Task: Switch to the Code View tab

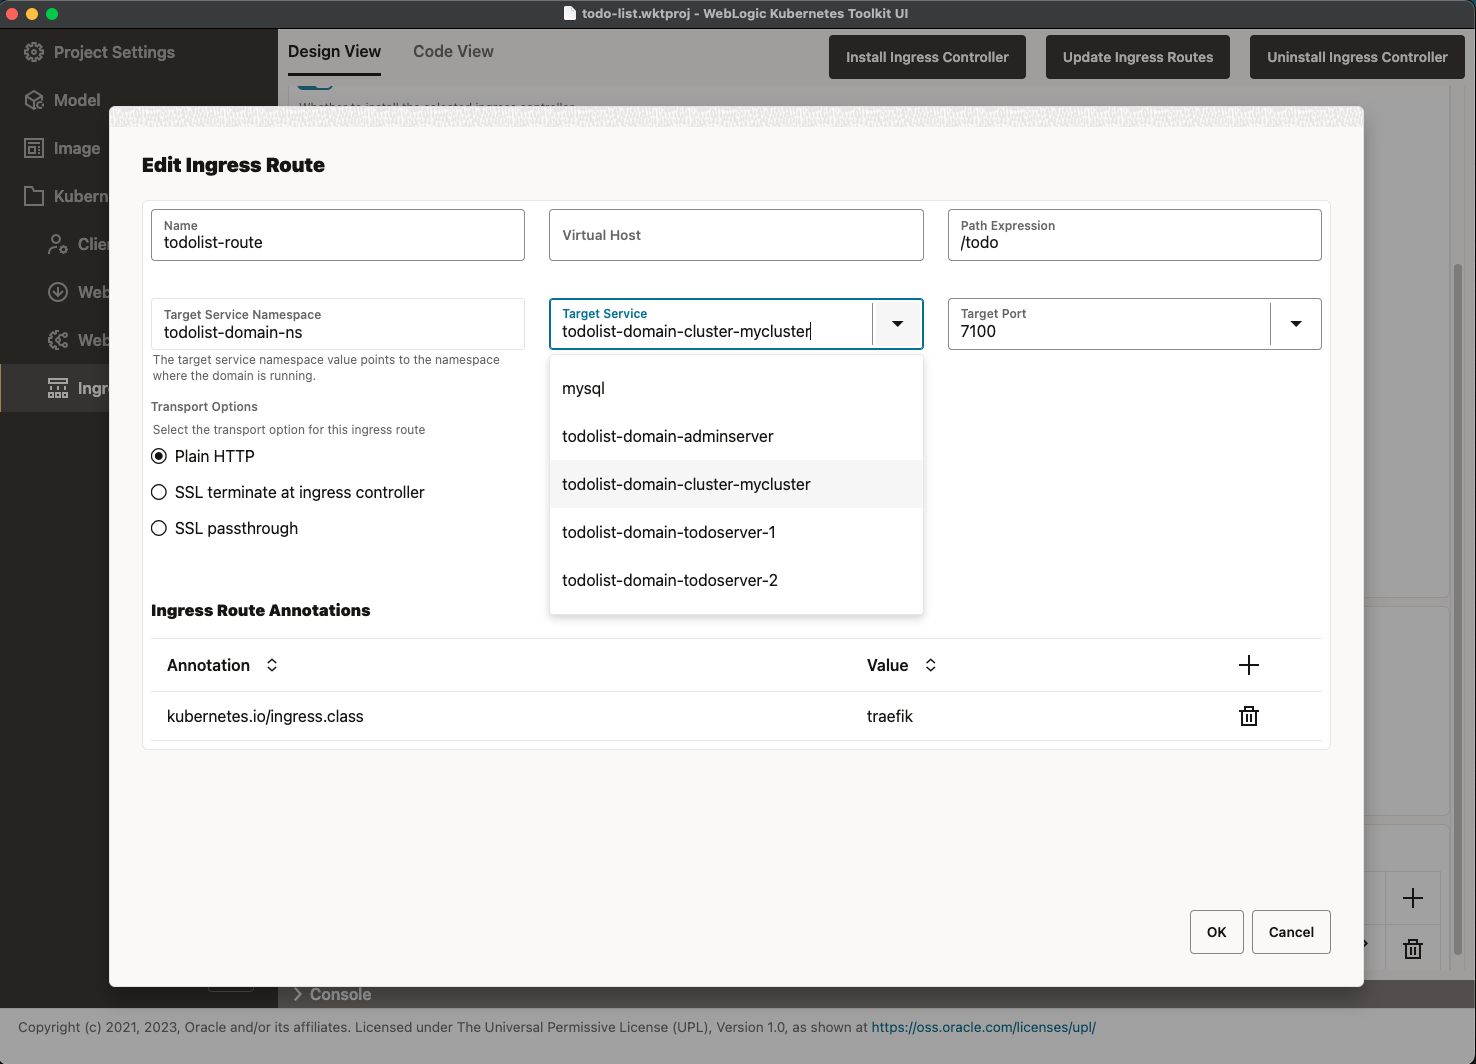Action: [x=453, y=52]
